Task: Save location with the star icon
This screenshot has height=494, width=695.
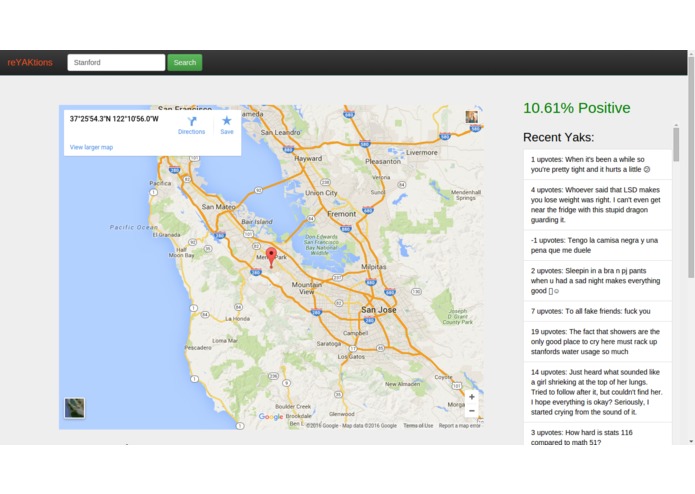Action: point(226,125)
